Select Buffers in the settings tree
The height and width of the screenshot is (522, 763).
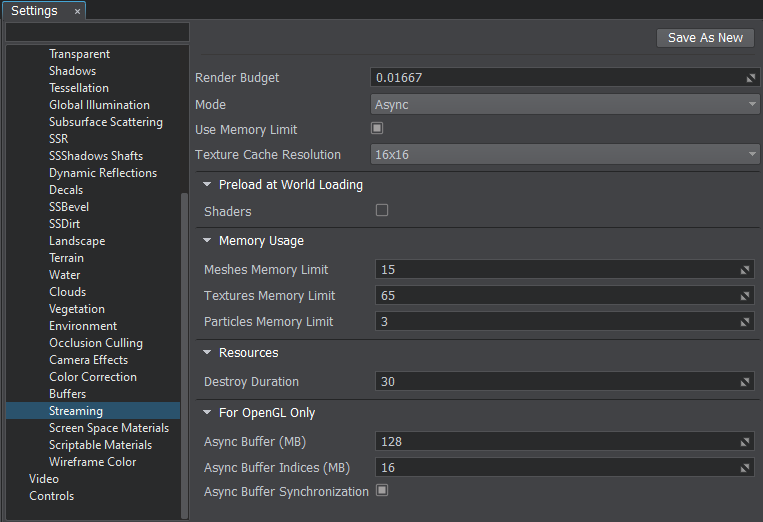[x=67, y=394]
